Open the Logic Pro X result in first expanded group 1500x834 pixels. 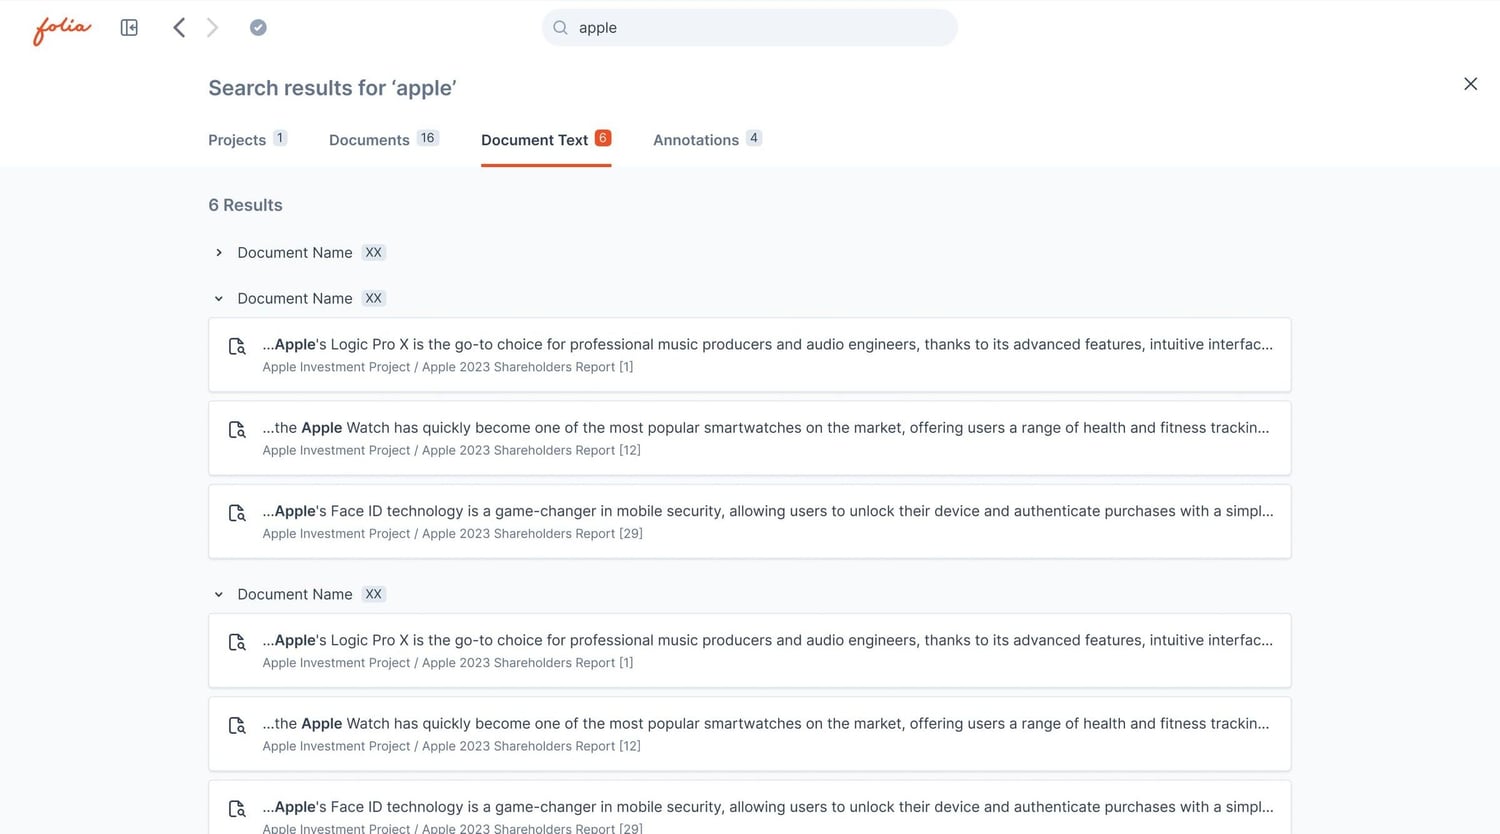tap(749, 355)
